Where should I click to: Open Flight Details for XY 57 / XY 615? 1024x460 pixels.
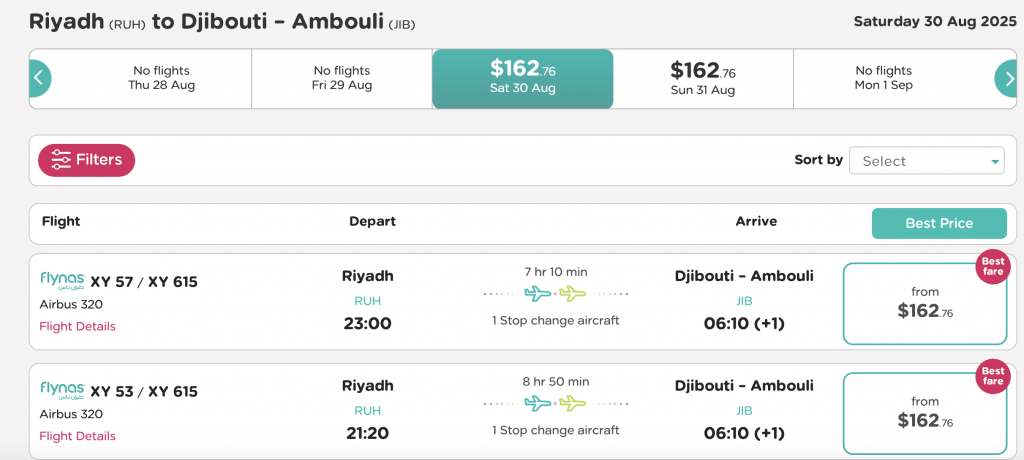click(77, 326)
